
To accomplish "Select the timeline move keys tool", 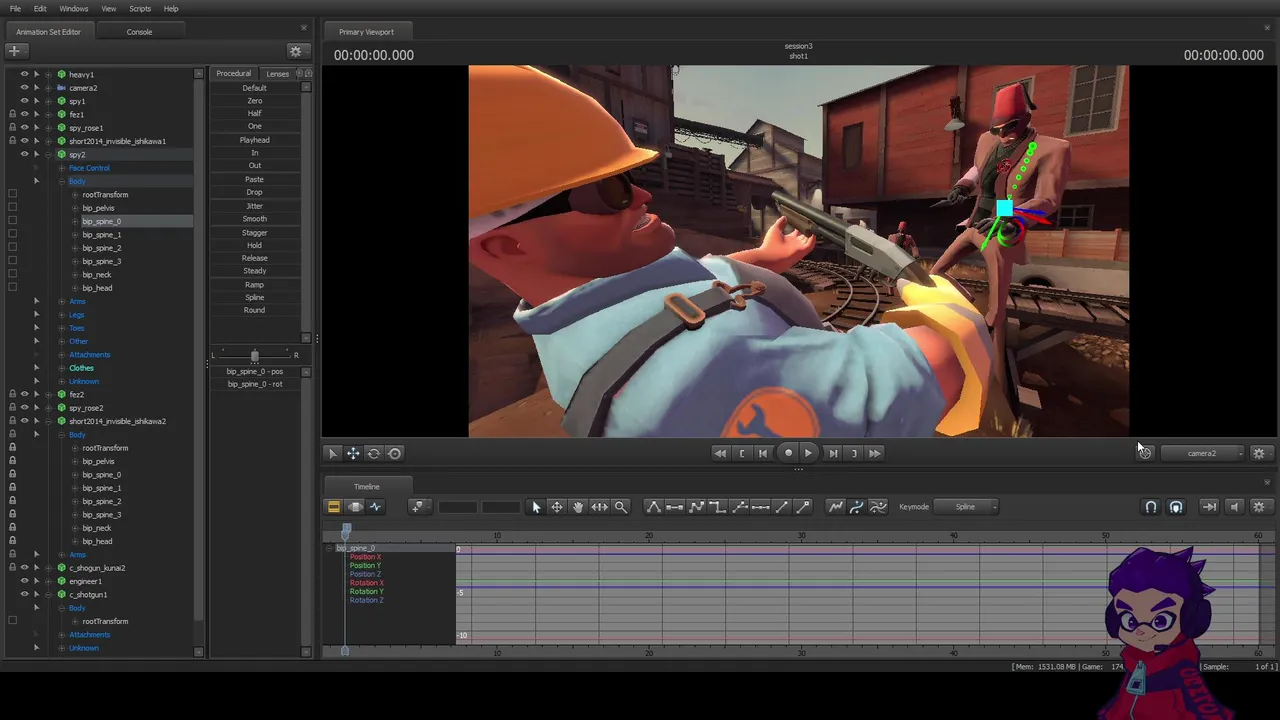I will 557,507.
